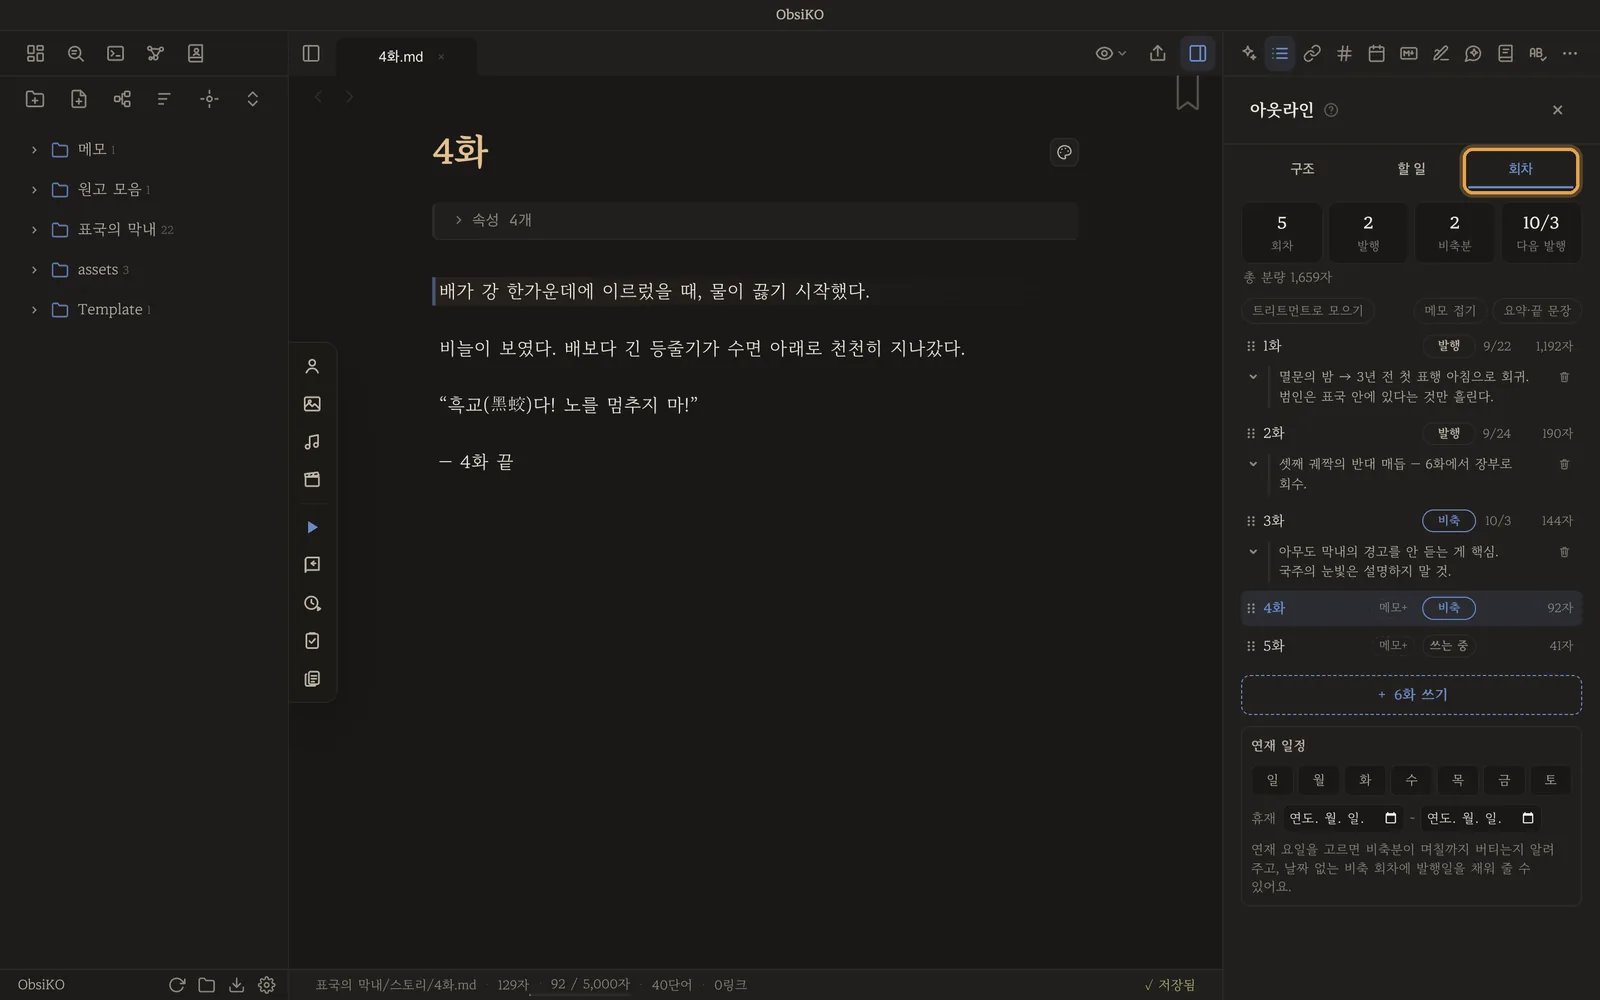
Task: Expand the 표국의 막내 folder
Action: point(34,229)
